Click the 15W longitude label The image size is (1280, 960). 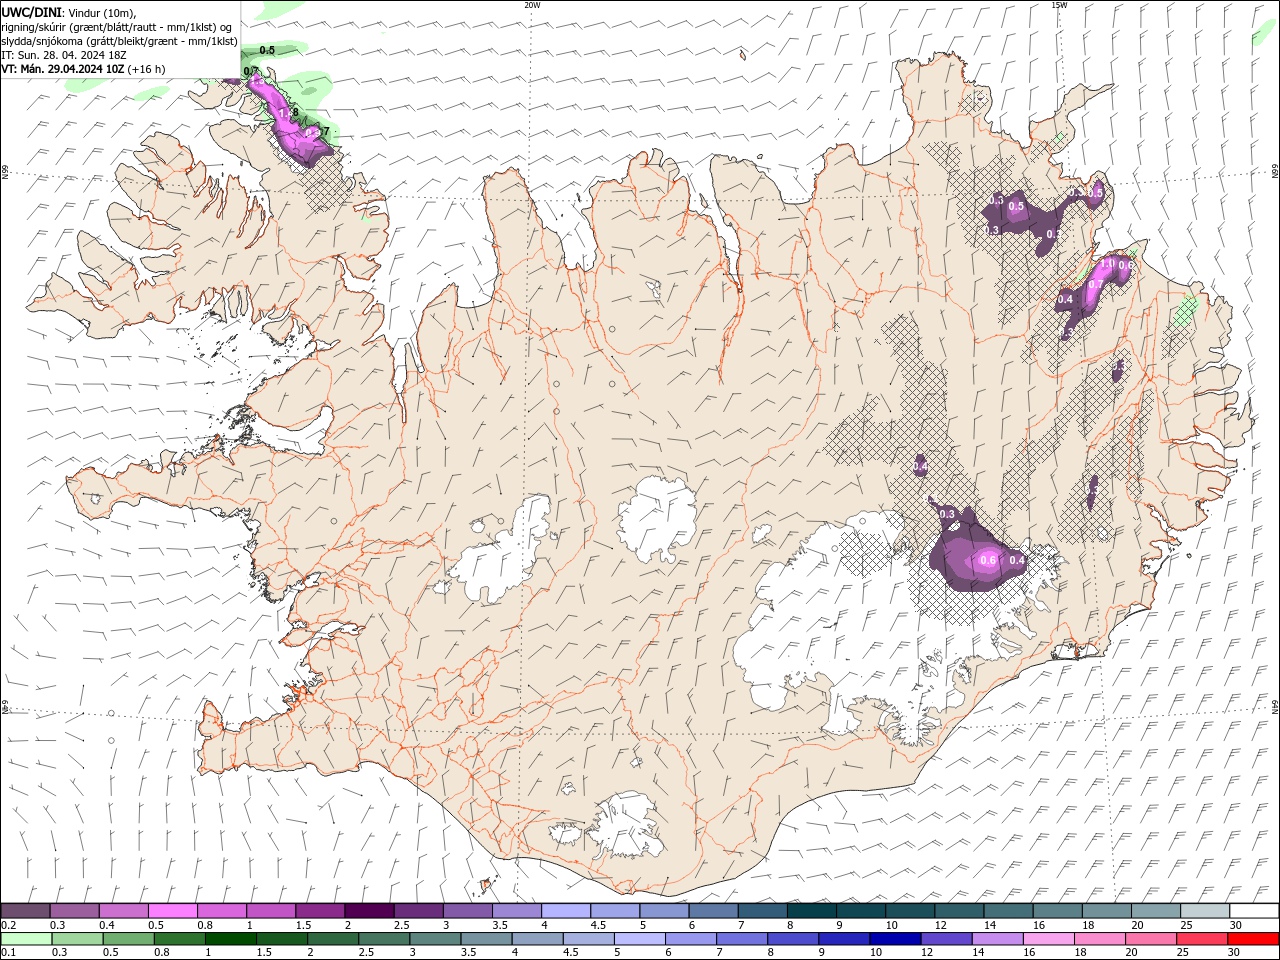[1059, 5]
